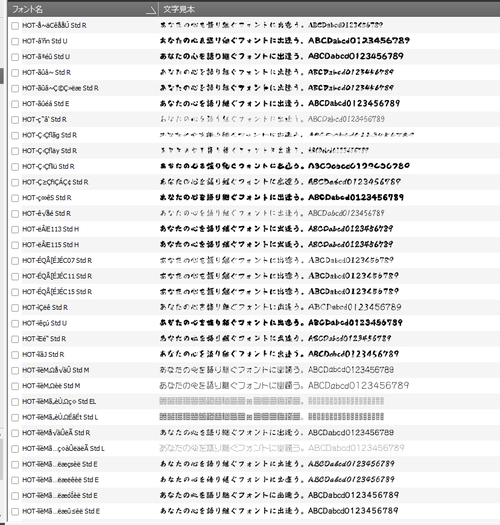Click the outlined light preview in Std L row
The image size is (500, 525).
282,448
